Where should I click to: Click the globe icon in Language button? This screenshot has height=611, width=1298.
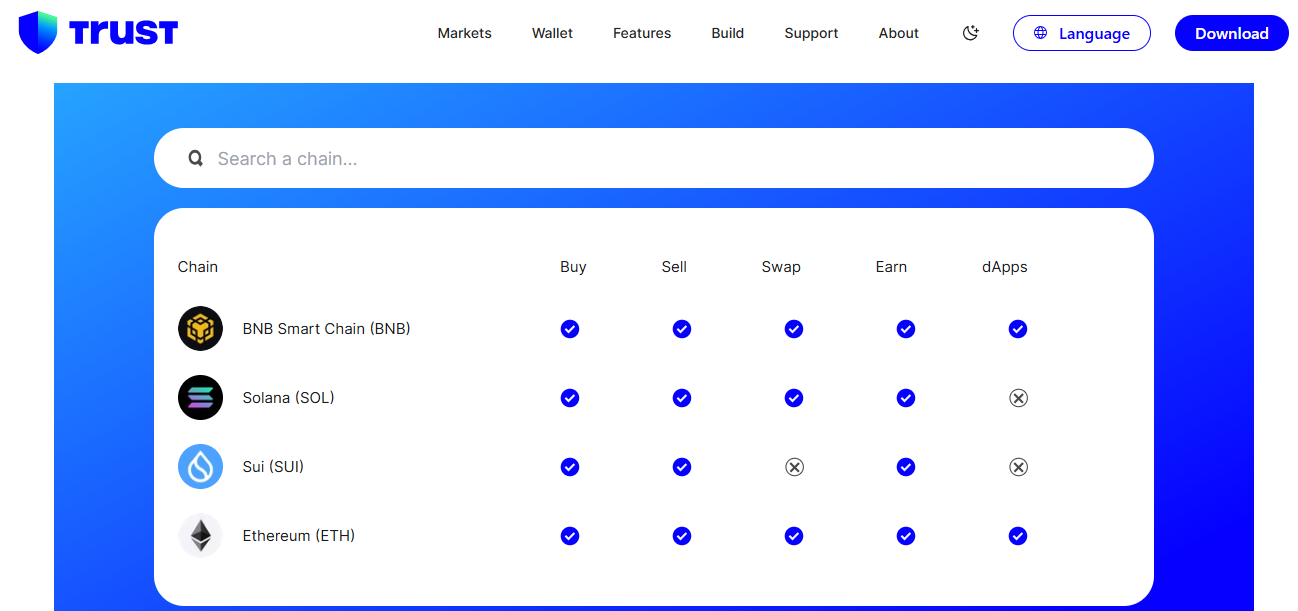click(1041, 33)
